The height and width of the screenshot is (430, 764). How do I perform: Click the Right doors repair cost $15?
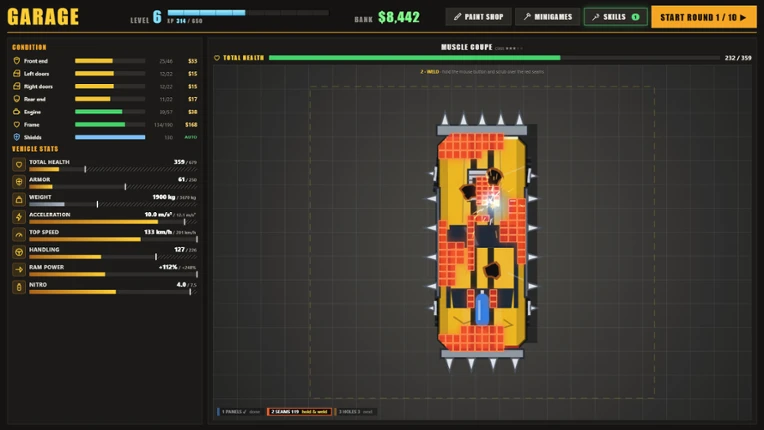(192, 86)
